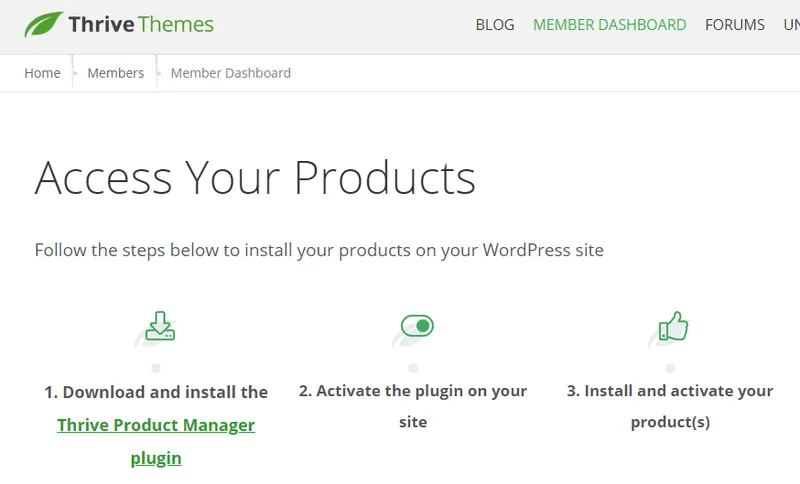
Task: Click the Thrive Themes leaf logo
Action: click(43, 24)
